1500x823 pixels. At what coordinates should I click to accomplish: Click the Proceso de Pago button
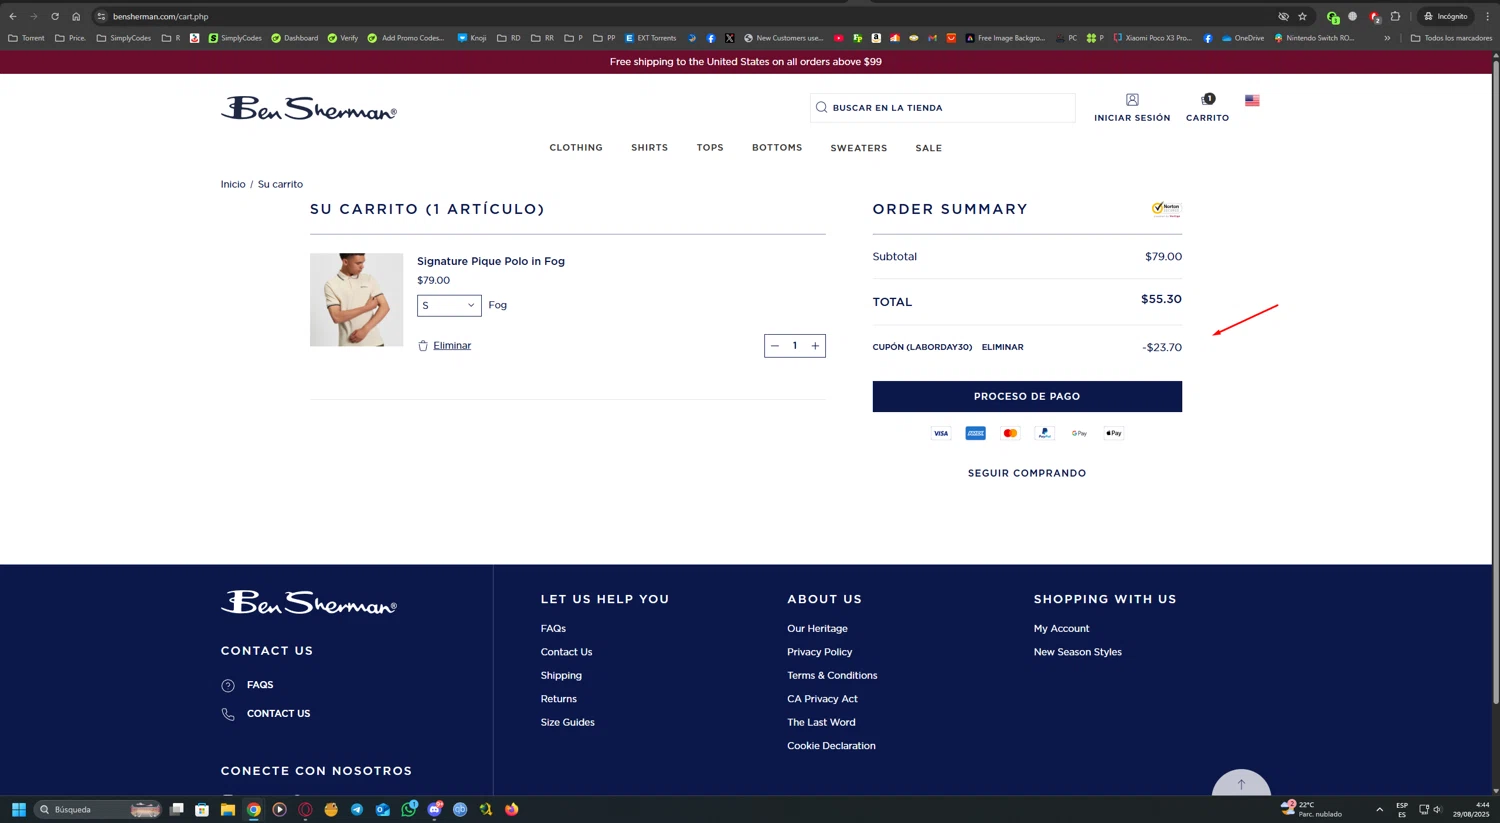pyautogui.click(x=1027, y=397)
